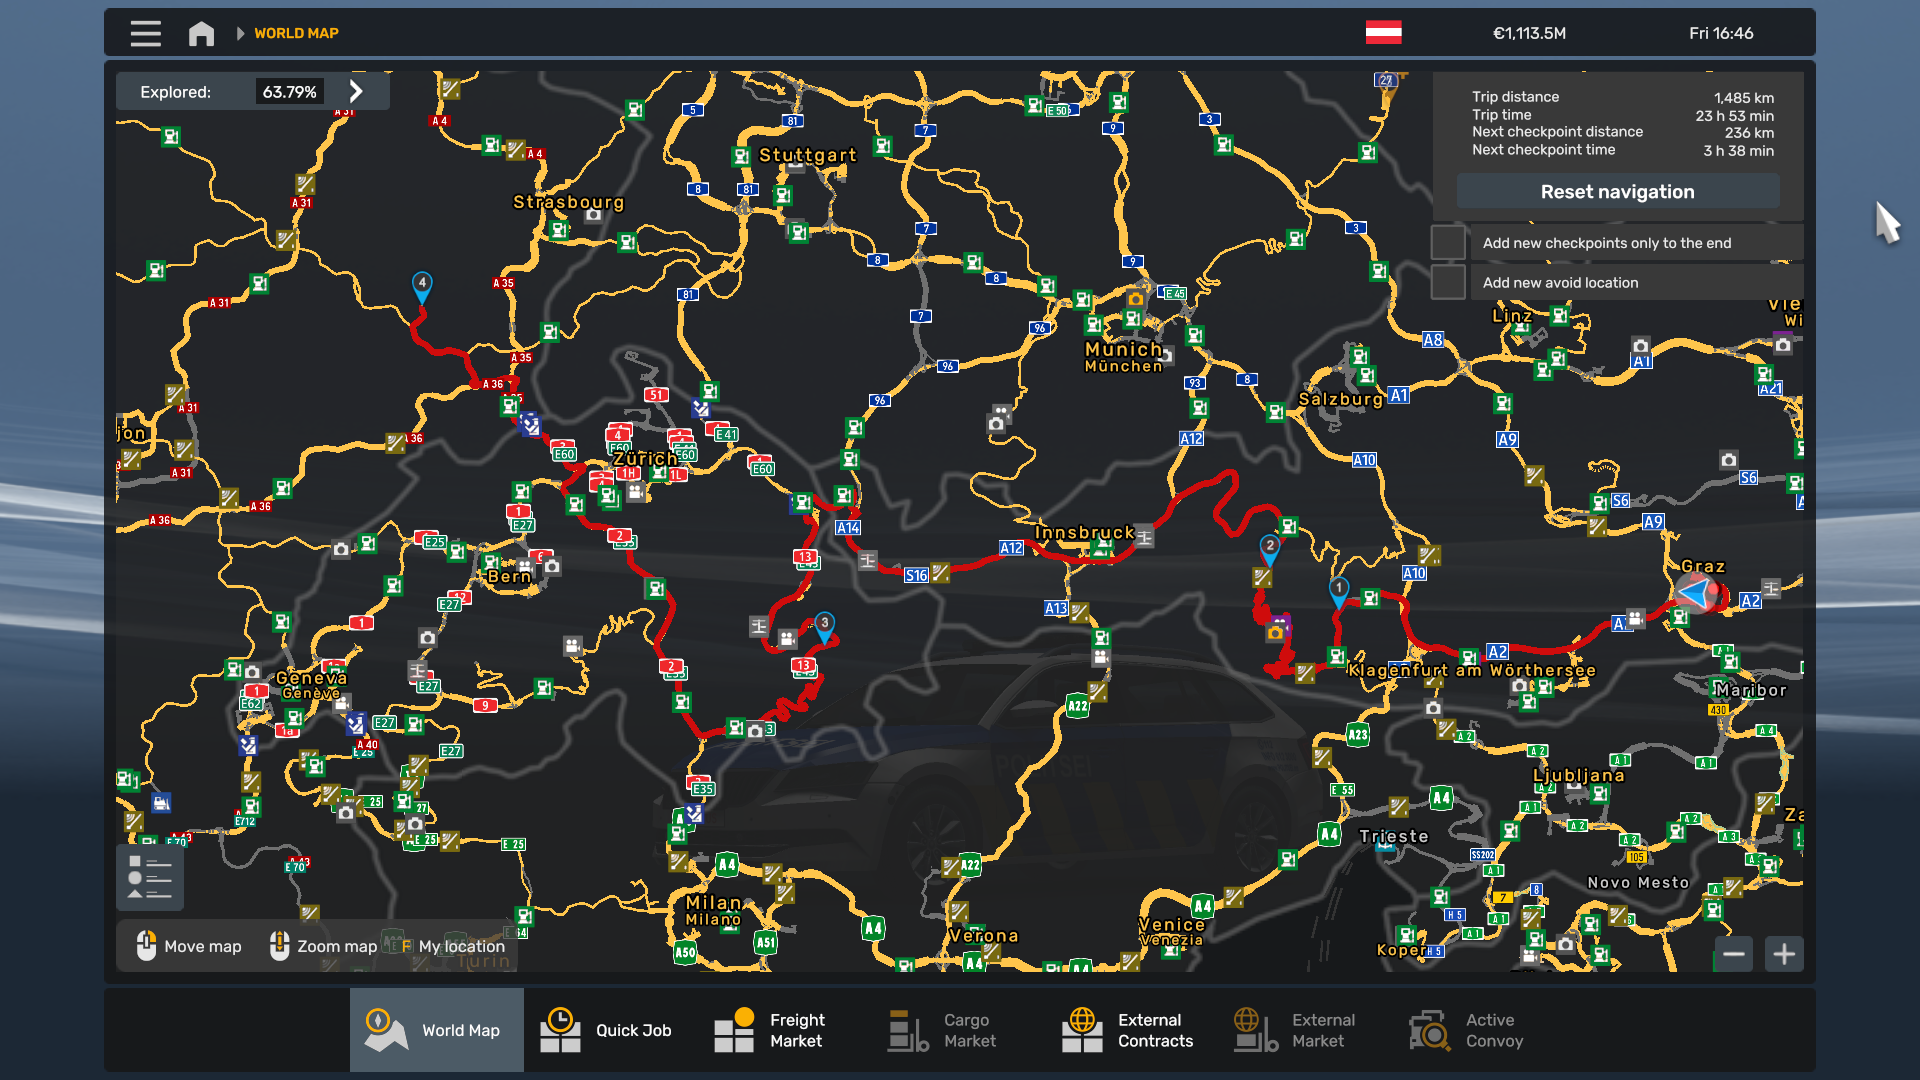The height and width of the screenshot is (1080, 1920).
Task: Enable Add new avoid location
Action: (x=1451, y=282)
